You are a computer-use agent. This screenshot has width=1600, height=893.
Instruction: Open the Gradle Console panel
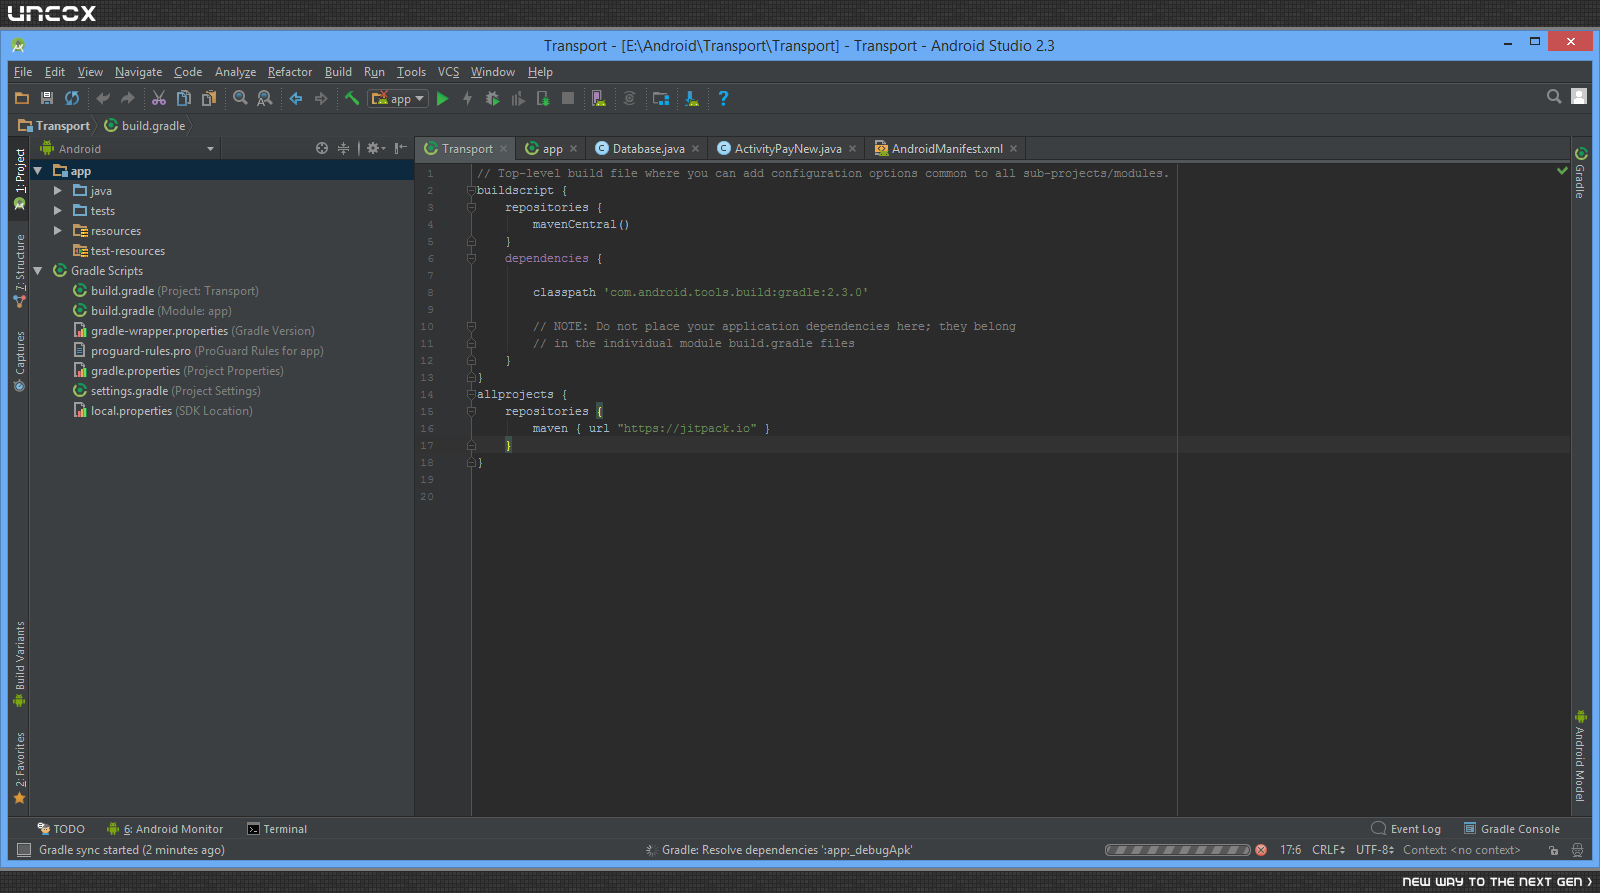1512,829
